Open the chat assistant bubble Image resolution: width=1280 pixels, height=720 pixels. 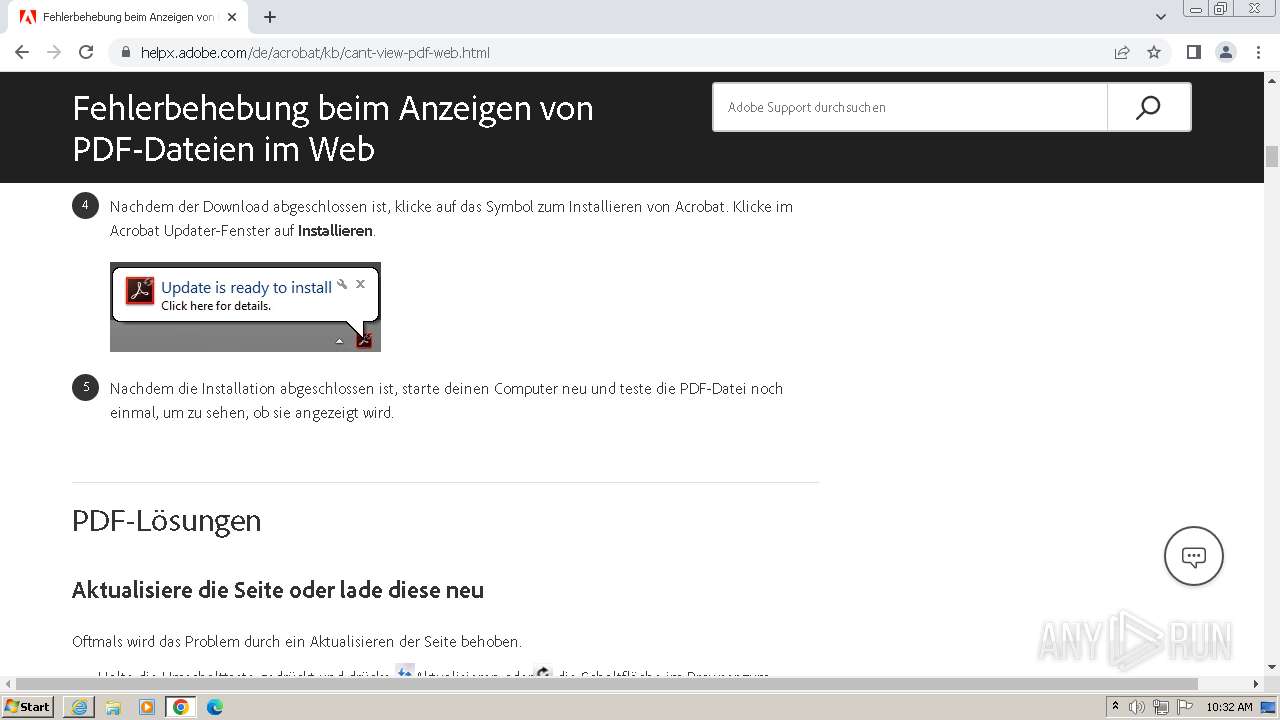1194,556
